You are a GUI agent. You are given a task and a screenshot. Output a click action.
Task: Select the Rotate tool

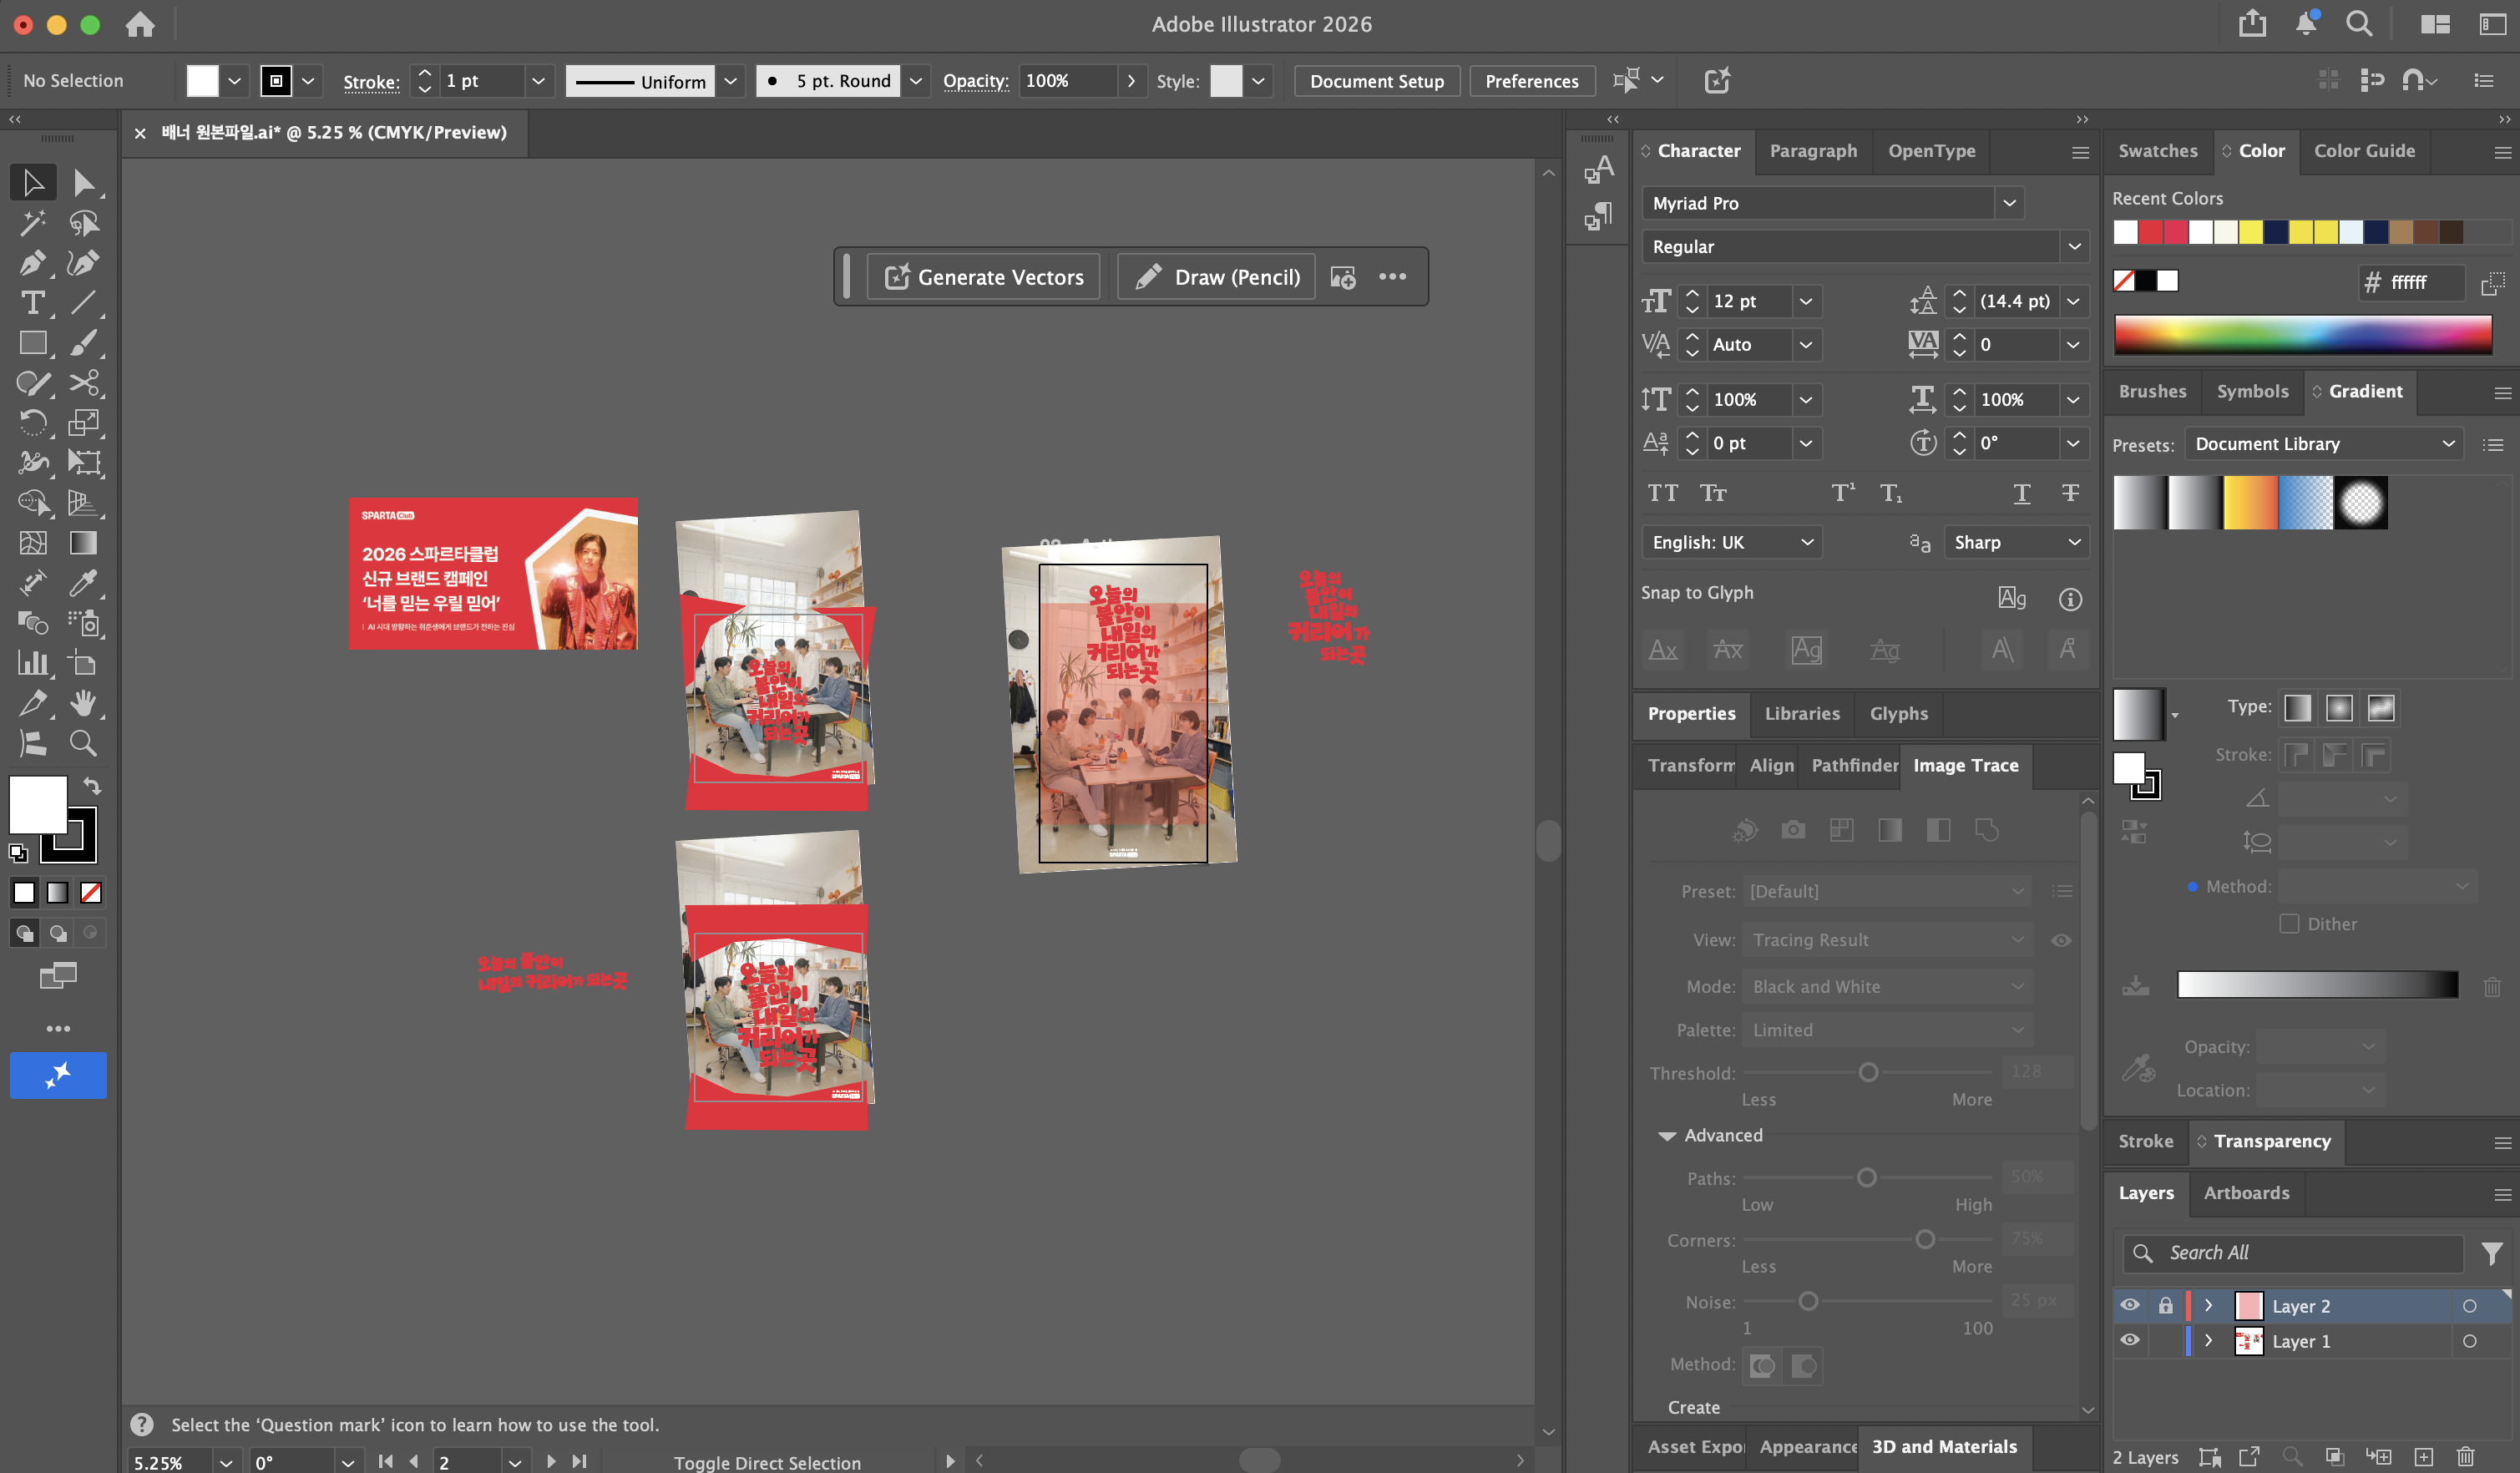point(32,423)
